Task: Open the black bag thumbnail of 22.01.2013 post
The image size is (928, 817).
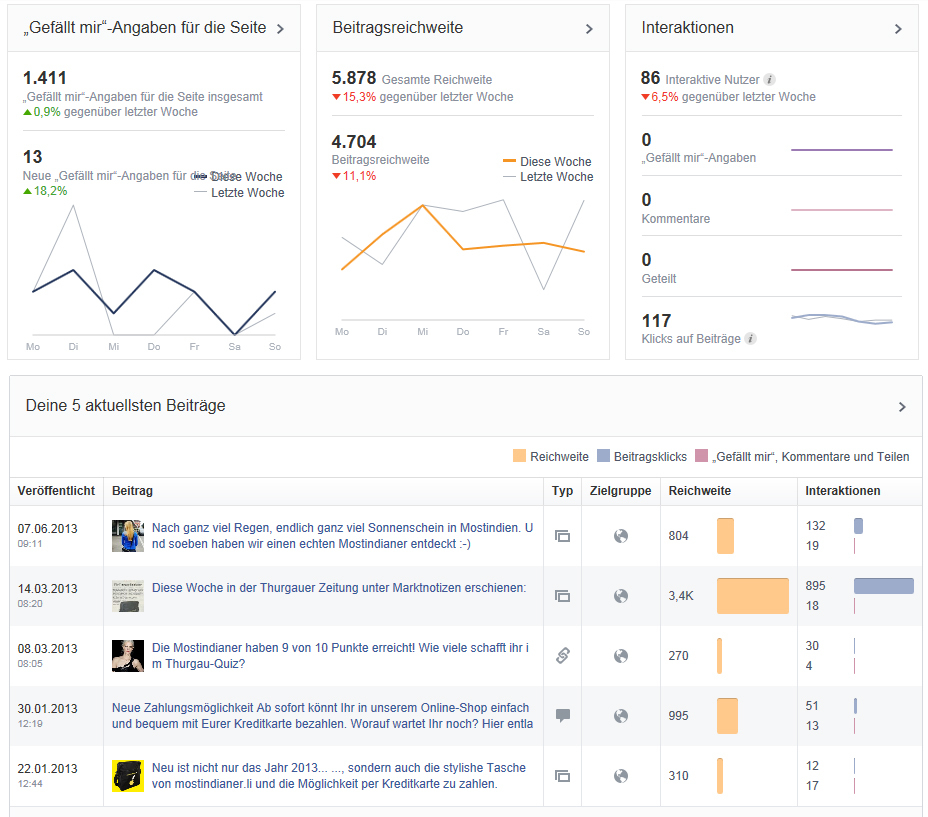Action: [x=128, y=776]
